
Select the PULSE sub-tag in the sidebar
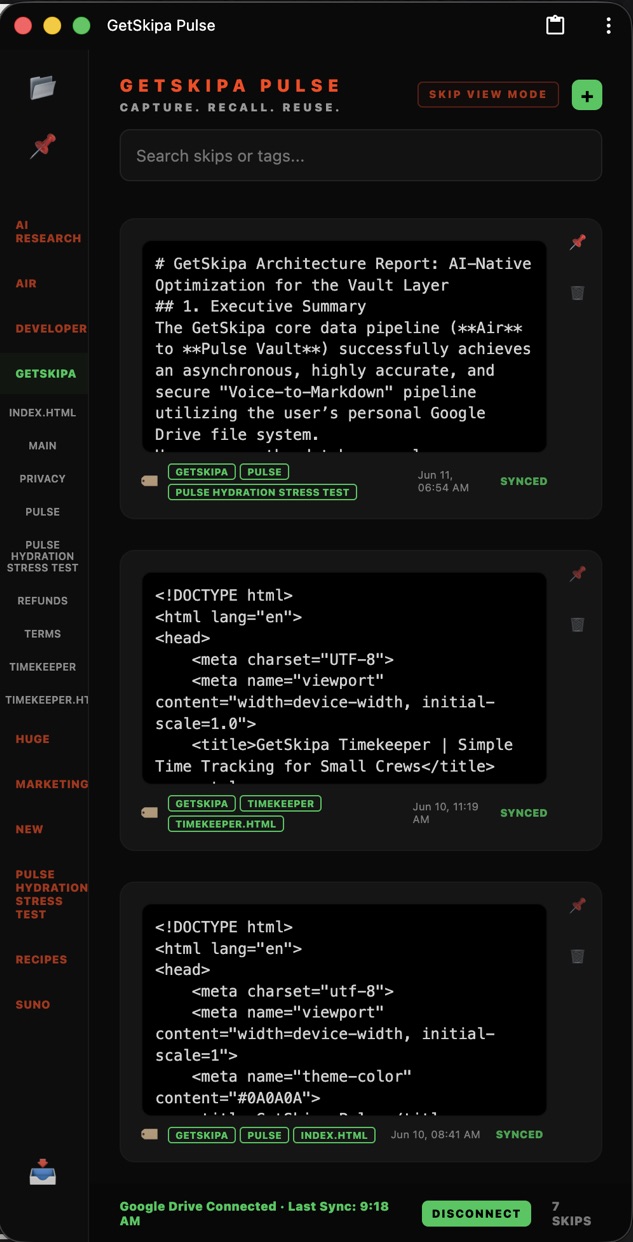[43, 512]
